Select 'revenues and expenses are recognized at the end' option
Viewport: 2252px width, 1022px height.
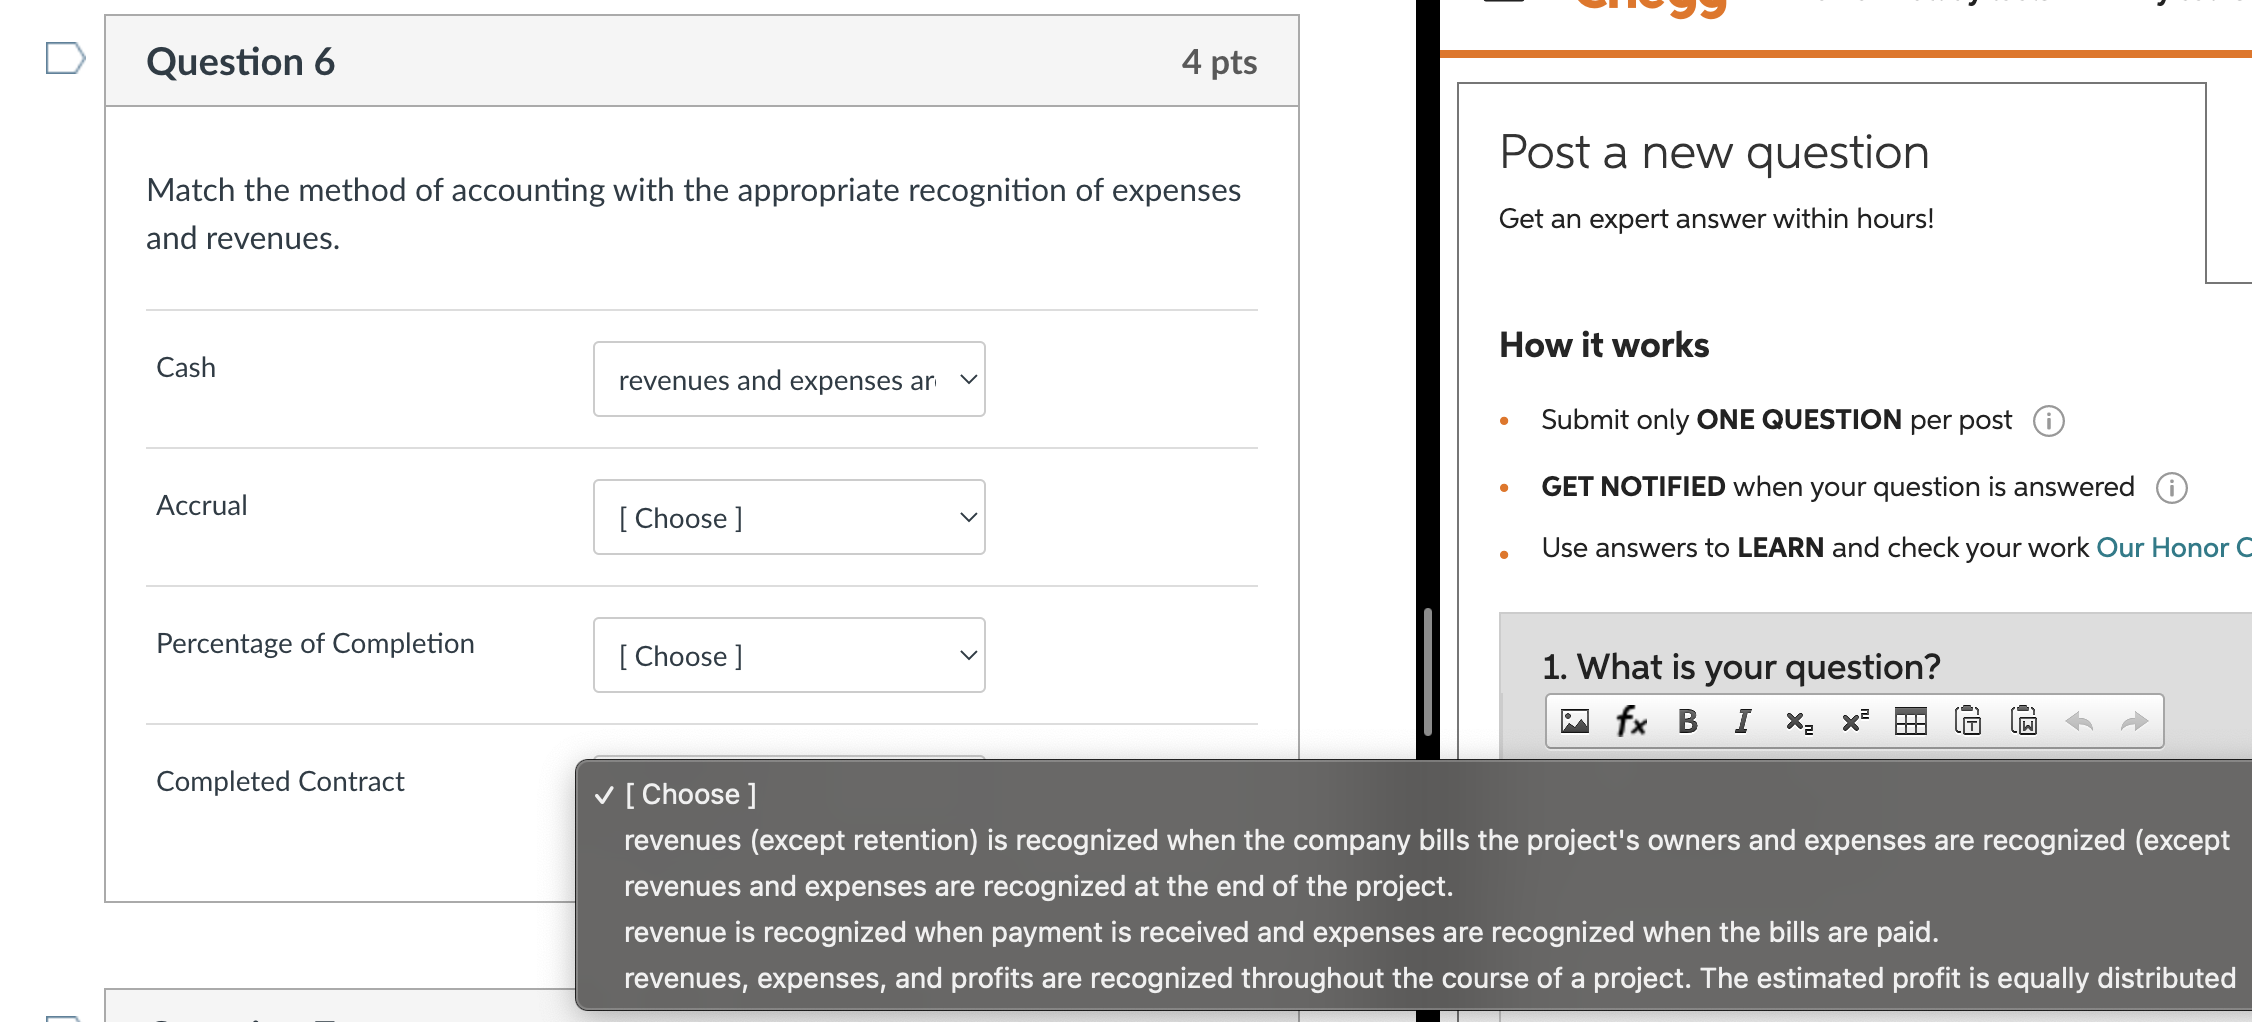click(x=1038, y=886)
